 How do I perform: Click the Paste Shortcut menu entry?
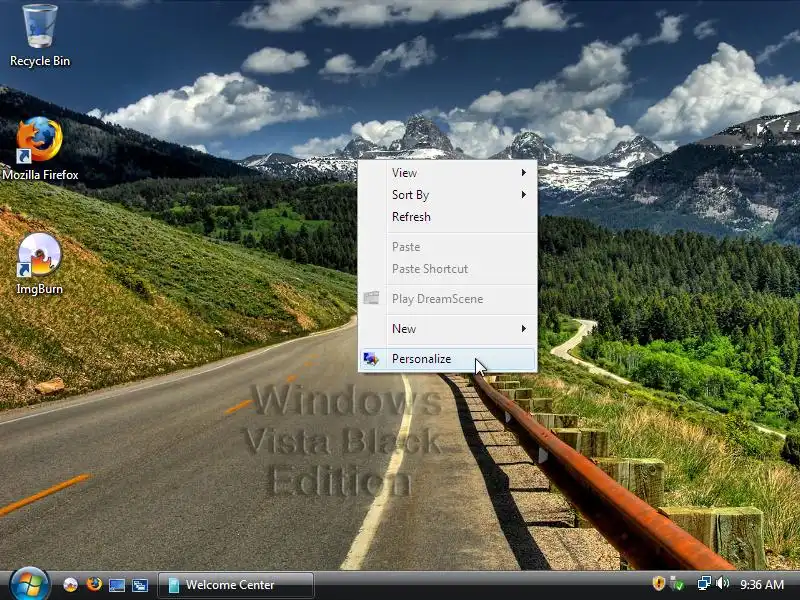[x=447, y=269]
